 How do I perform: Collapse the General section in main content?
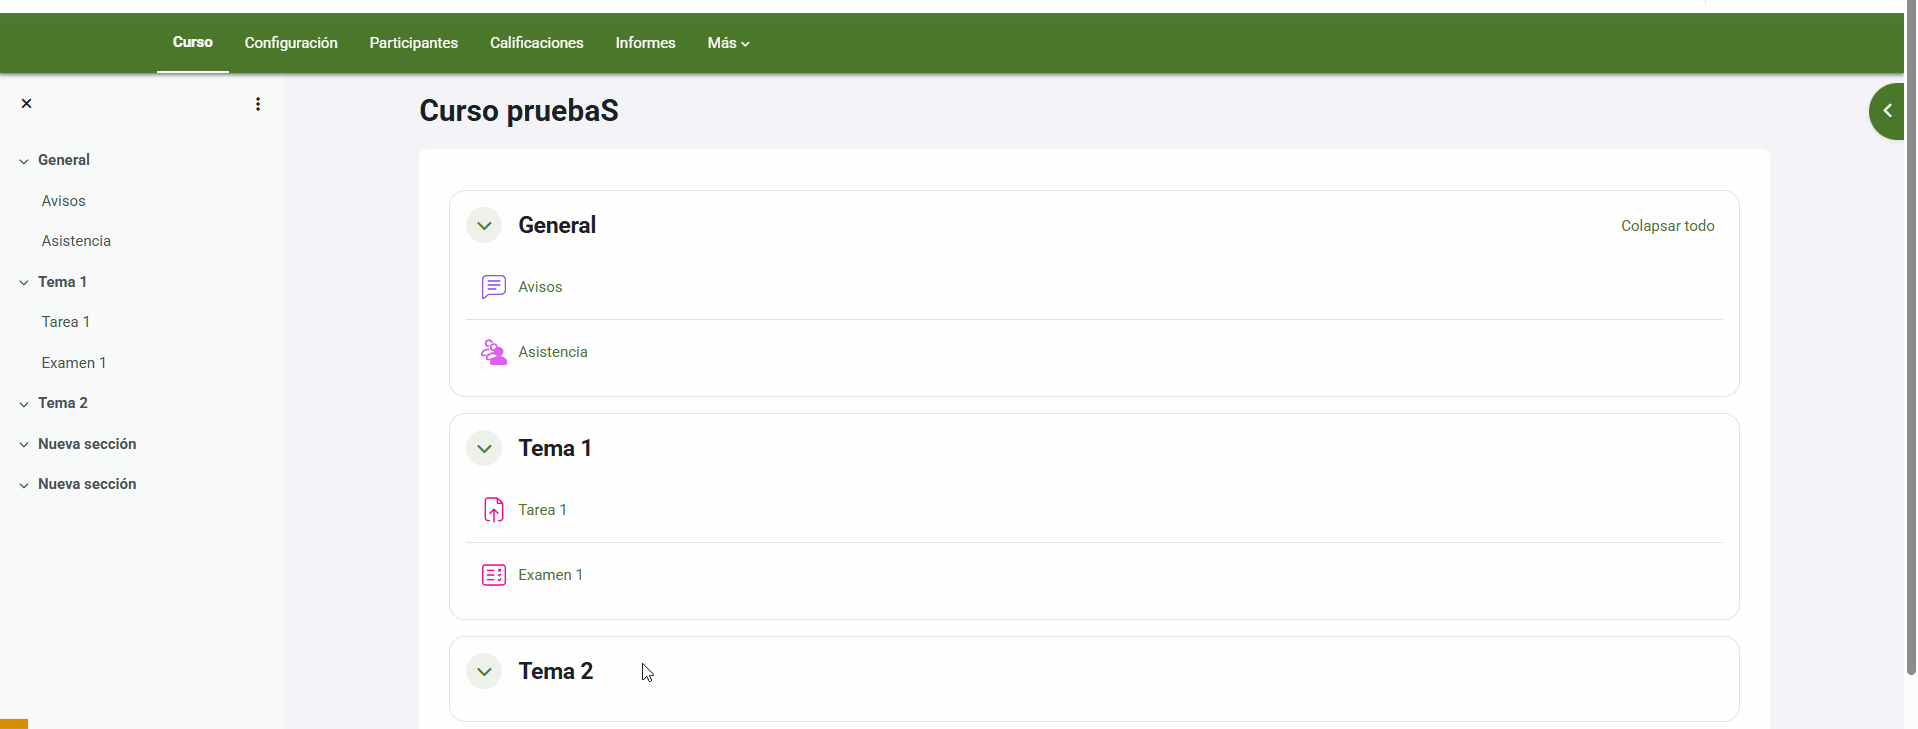(x=484, y=226)
